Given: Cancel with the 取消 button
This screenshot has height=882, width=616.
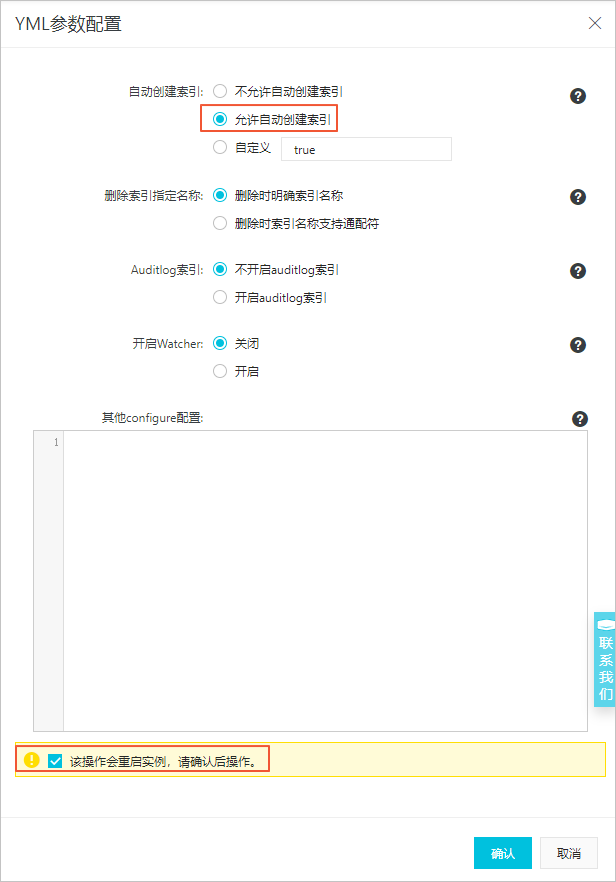Looking at the screenshot, I should (569, 853).
